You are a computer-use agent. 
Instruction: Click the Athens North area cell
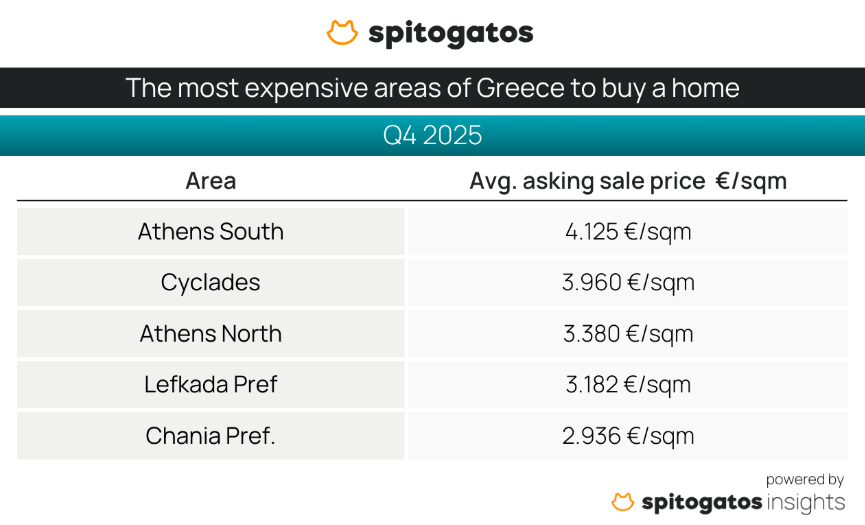click(211, 334)
